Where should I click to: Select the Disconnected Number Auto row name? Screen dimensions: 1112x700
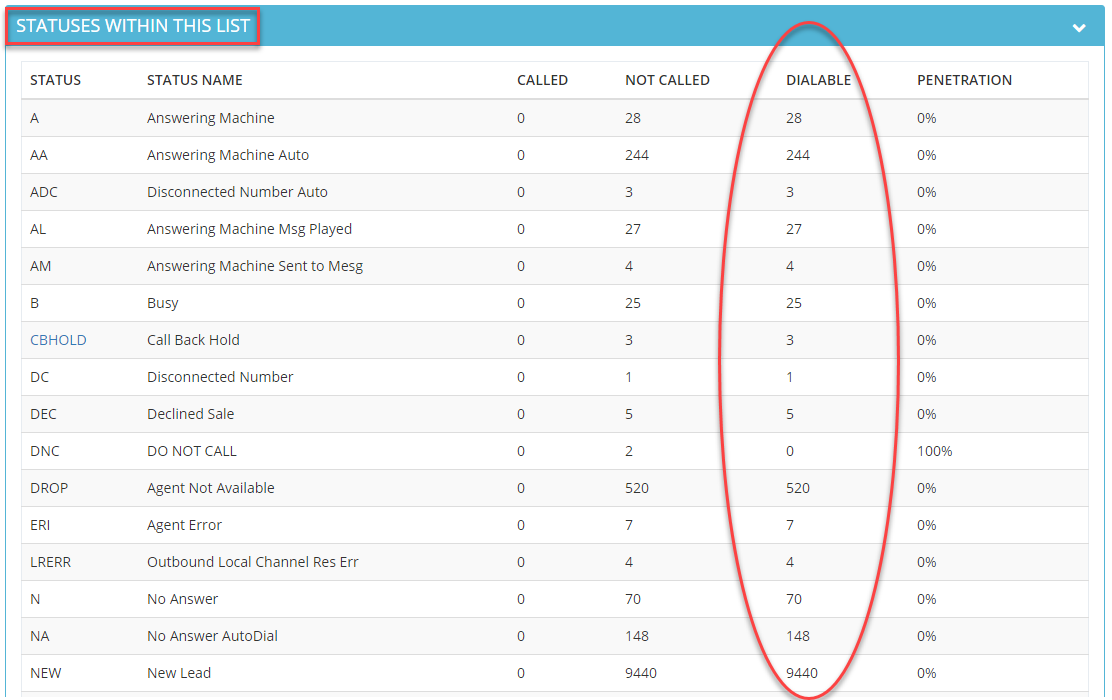[x=237, y=191]
